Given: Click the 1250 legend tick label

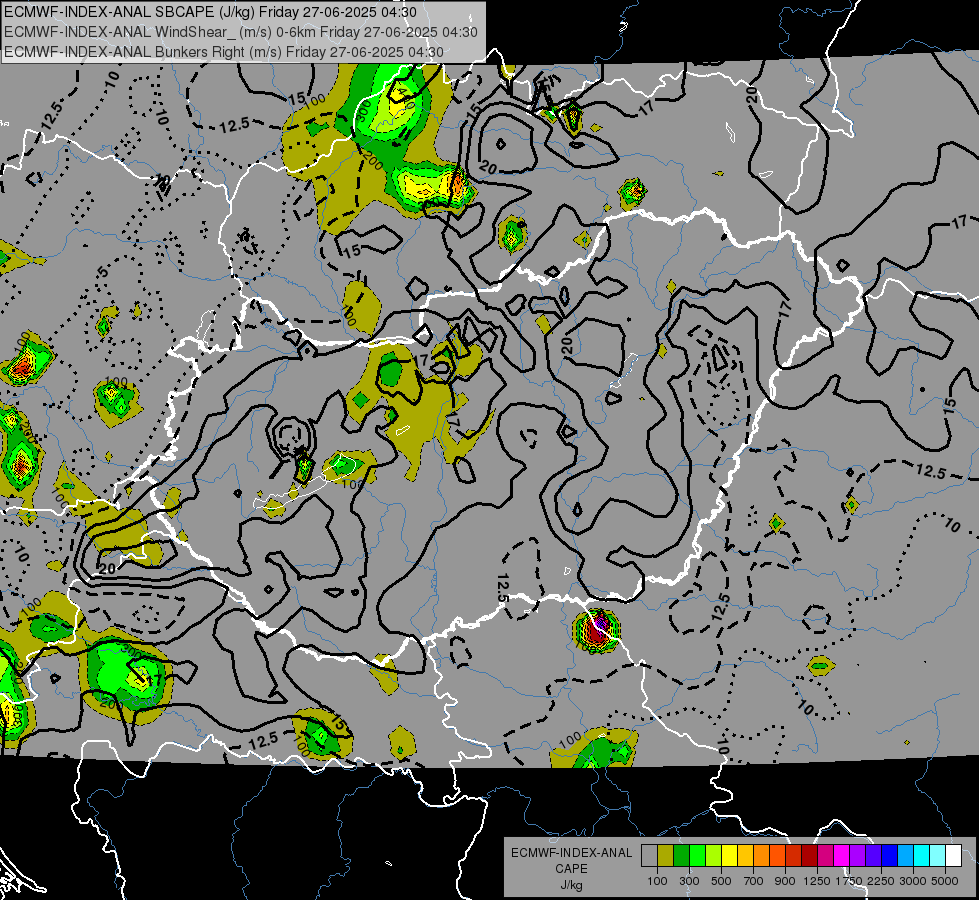Looking at the screenshot, I should pos(817,881).
